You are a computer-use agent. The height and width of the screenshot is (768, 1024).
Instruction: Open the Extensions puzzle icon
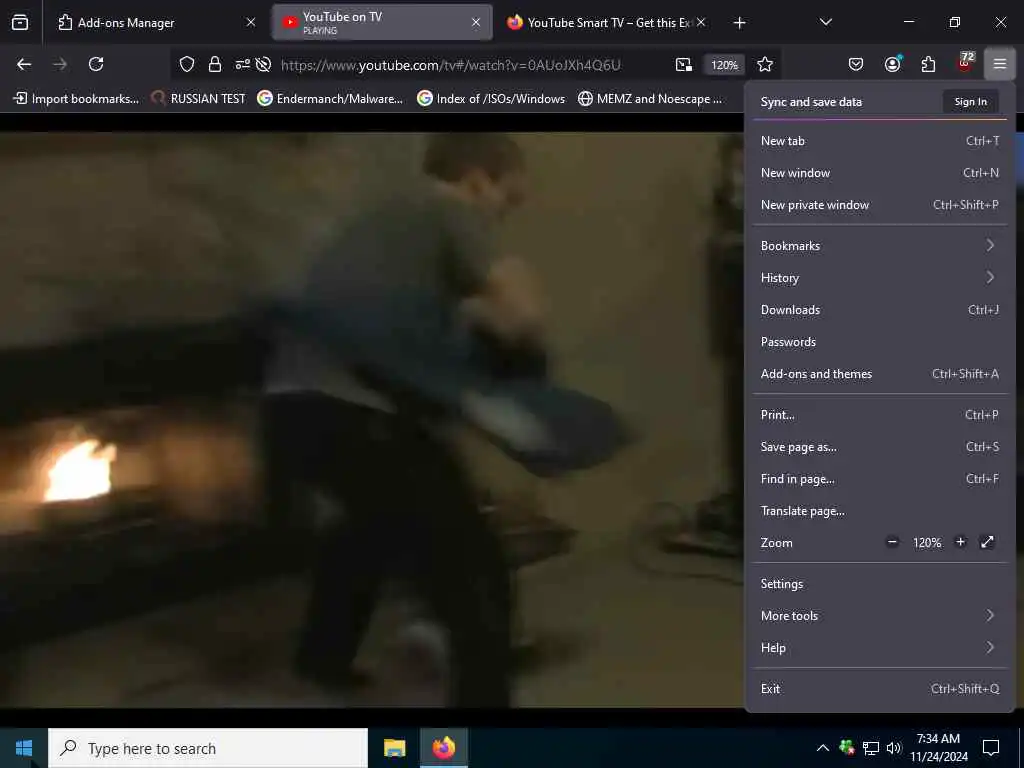pyautogui.click(x=928, y=64)
